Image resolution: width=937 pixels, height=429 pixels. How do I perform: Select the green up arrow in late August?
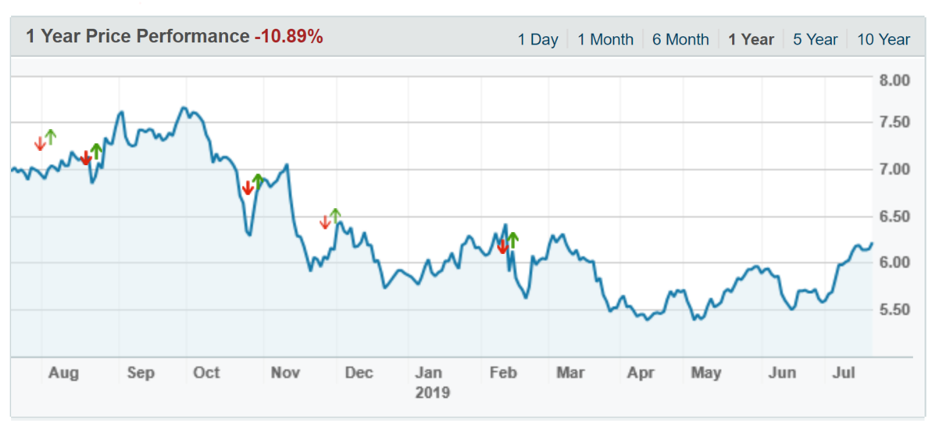(x=96, y=152)
